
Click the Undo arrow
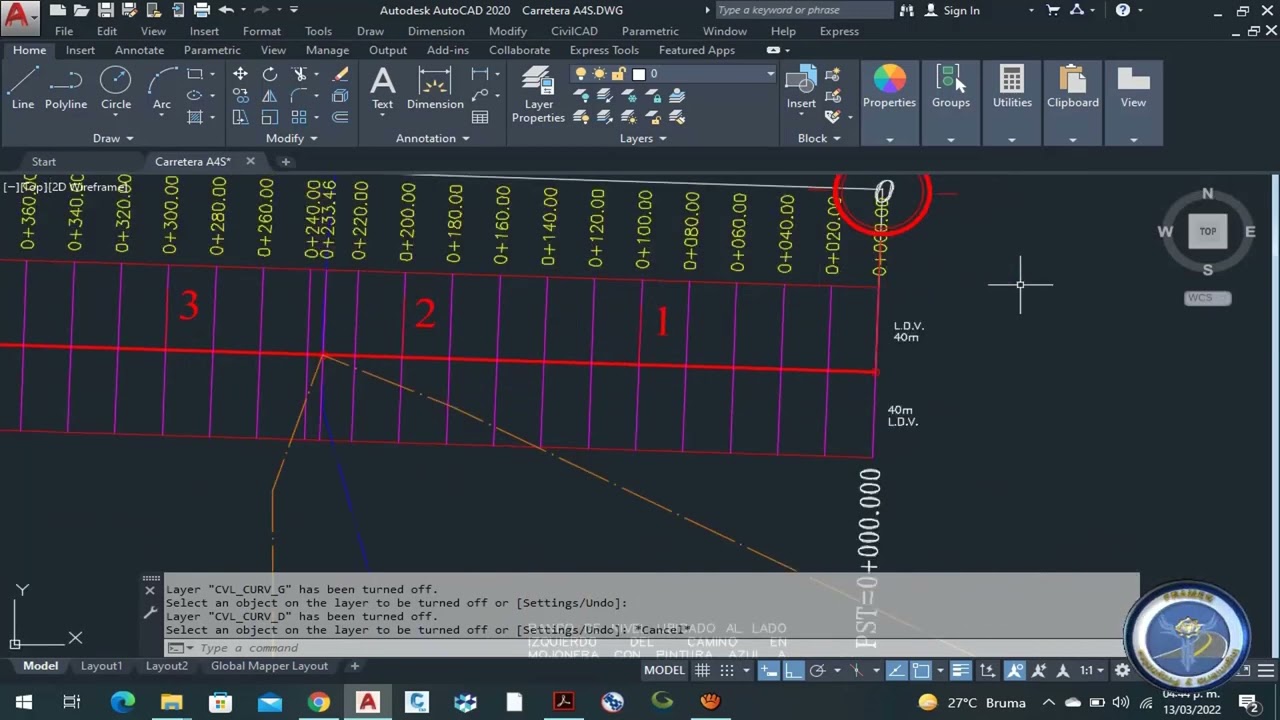pyautogui.click(x=226, y=10)
